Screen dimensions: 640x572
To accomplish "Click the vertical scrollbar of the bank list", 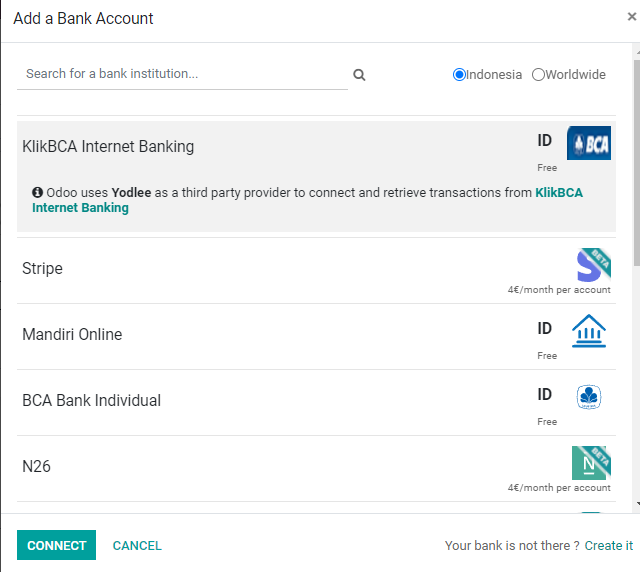I will click(x=637, y=163).
